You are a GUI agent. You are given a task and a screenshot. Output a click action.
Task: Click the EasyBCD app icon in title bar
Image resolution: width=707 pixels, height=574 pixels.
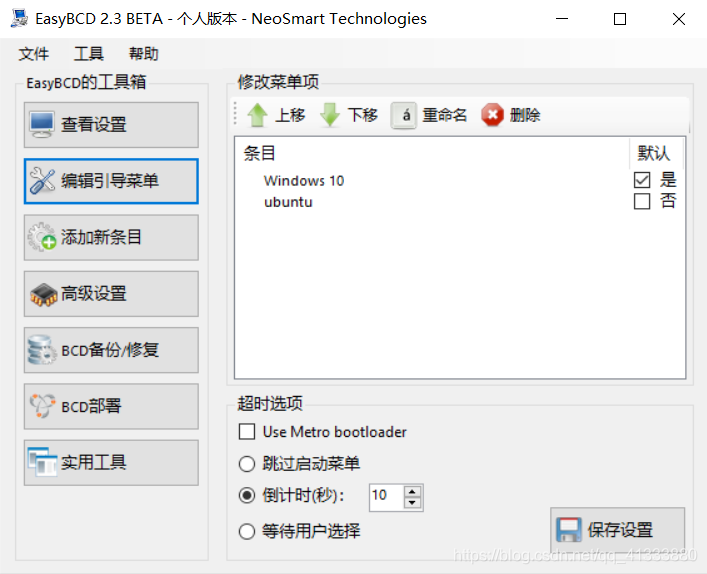(19, 18)
